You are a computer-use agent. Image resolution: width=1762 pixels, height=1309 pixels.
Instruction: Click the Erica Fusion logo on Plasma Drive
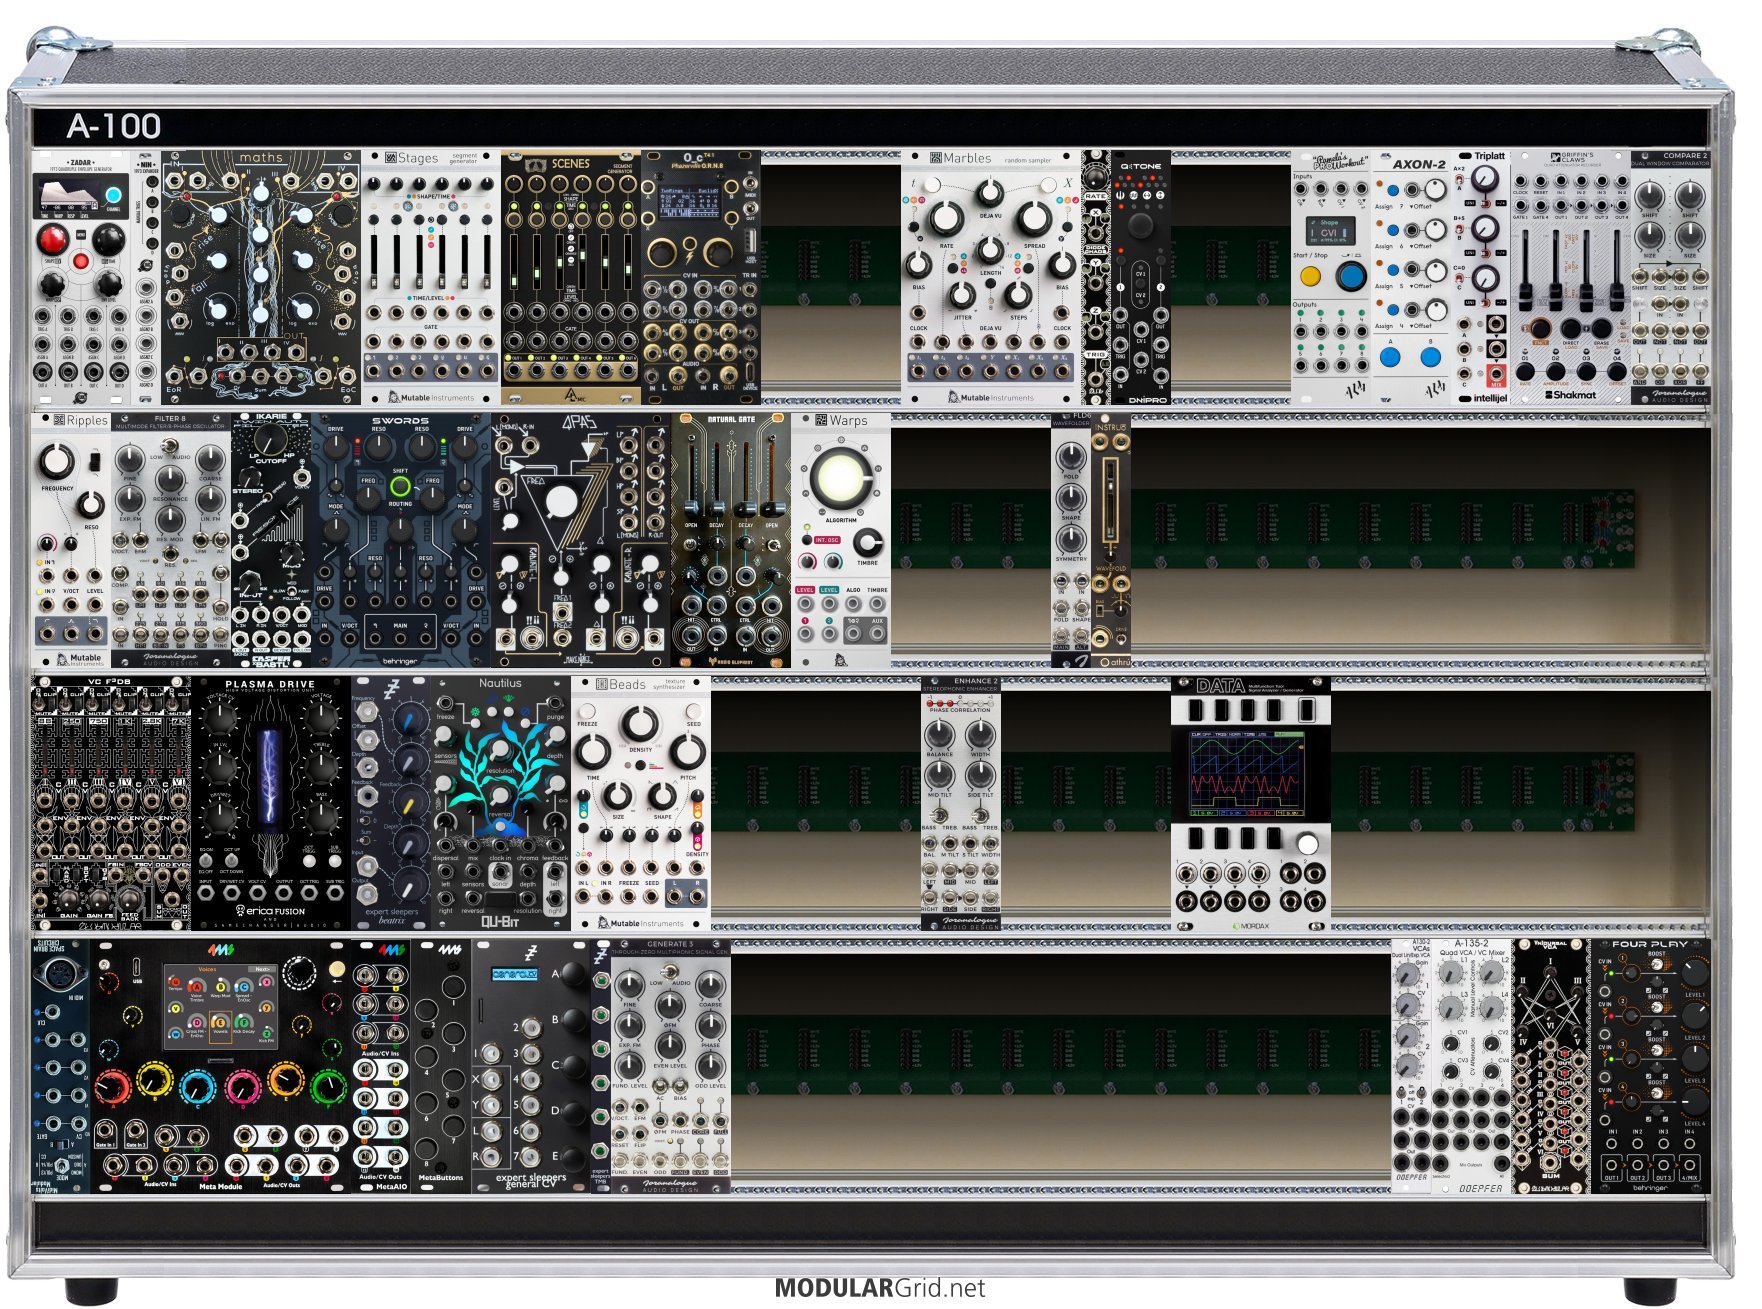pyautogui.click(x=270, y=911)
